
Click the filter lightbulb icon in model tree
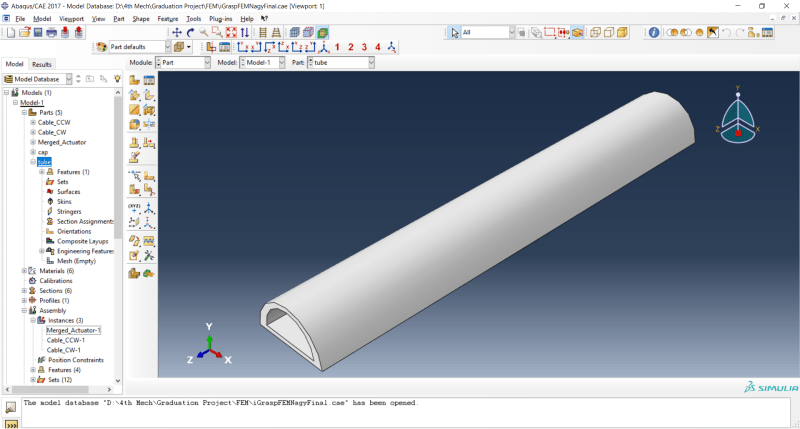(x=117, y=79)
